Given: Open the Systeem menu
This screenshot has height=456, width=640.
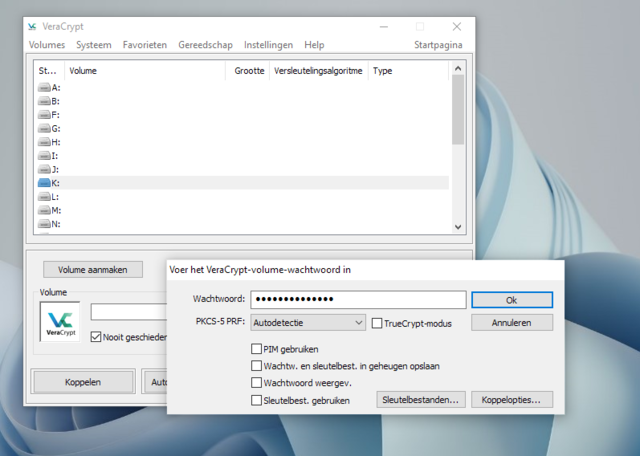Looking at the screenshot, I should click(93, 45).
